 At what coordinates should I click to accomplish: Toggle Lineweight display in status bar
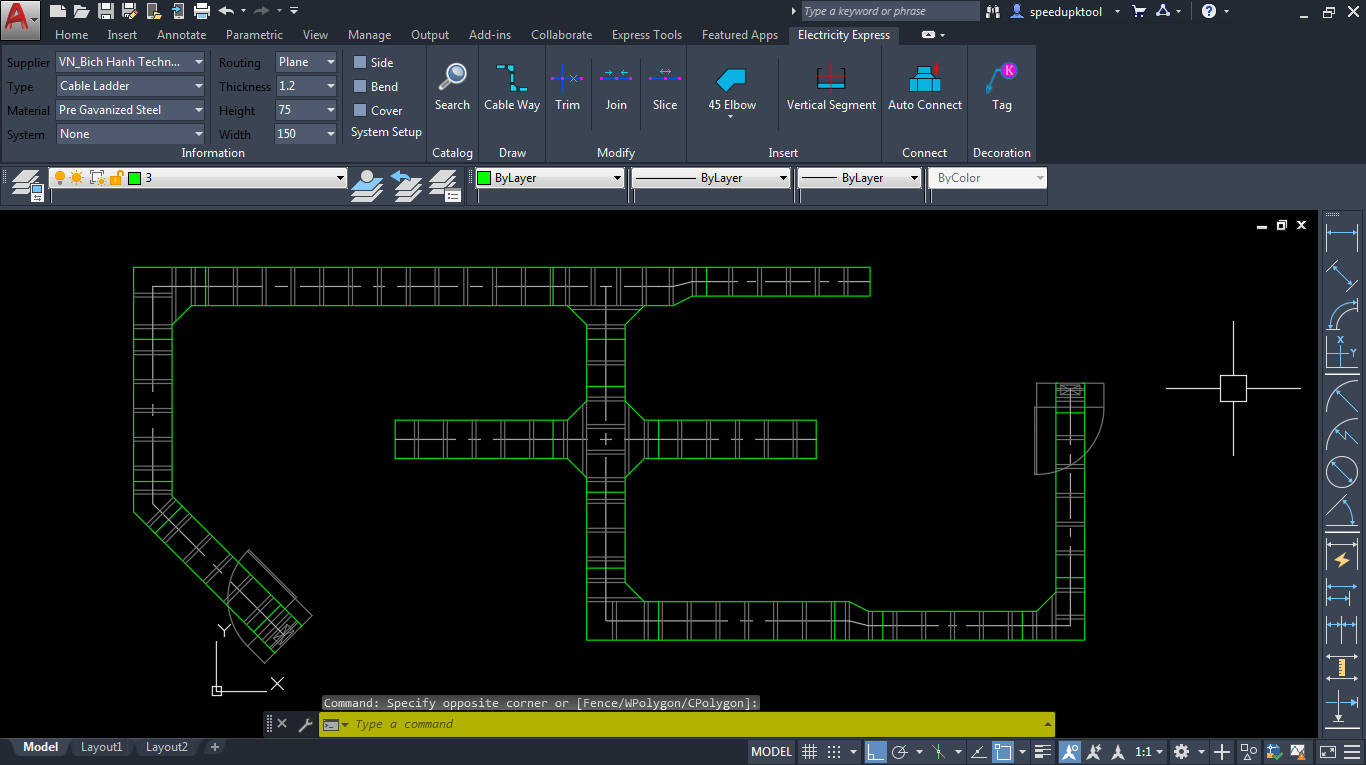(x=1042, y=752)
